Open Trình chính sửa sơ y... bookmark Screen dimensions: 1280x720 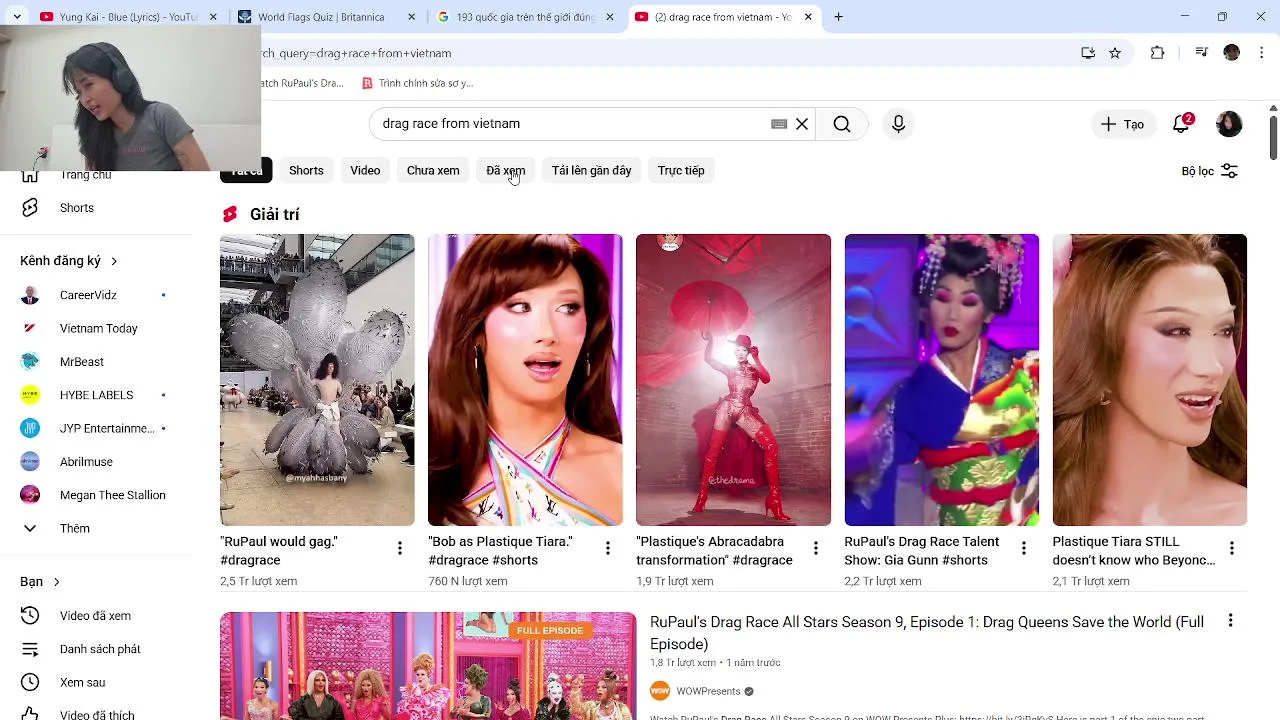coord(417,83)
